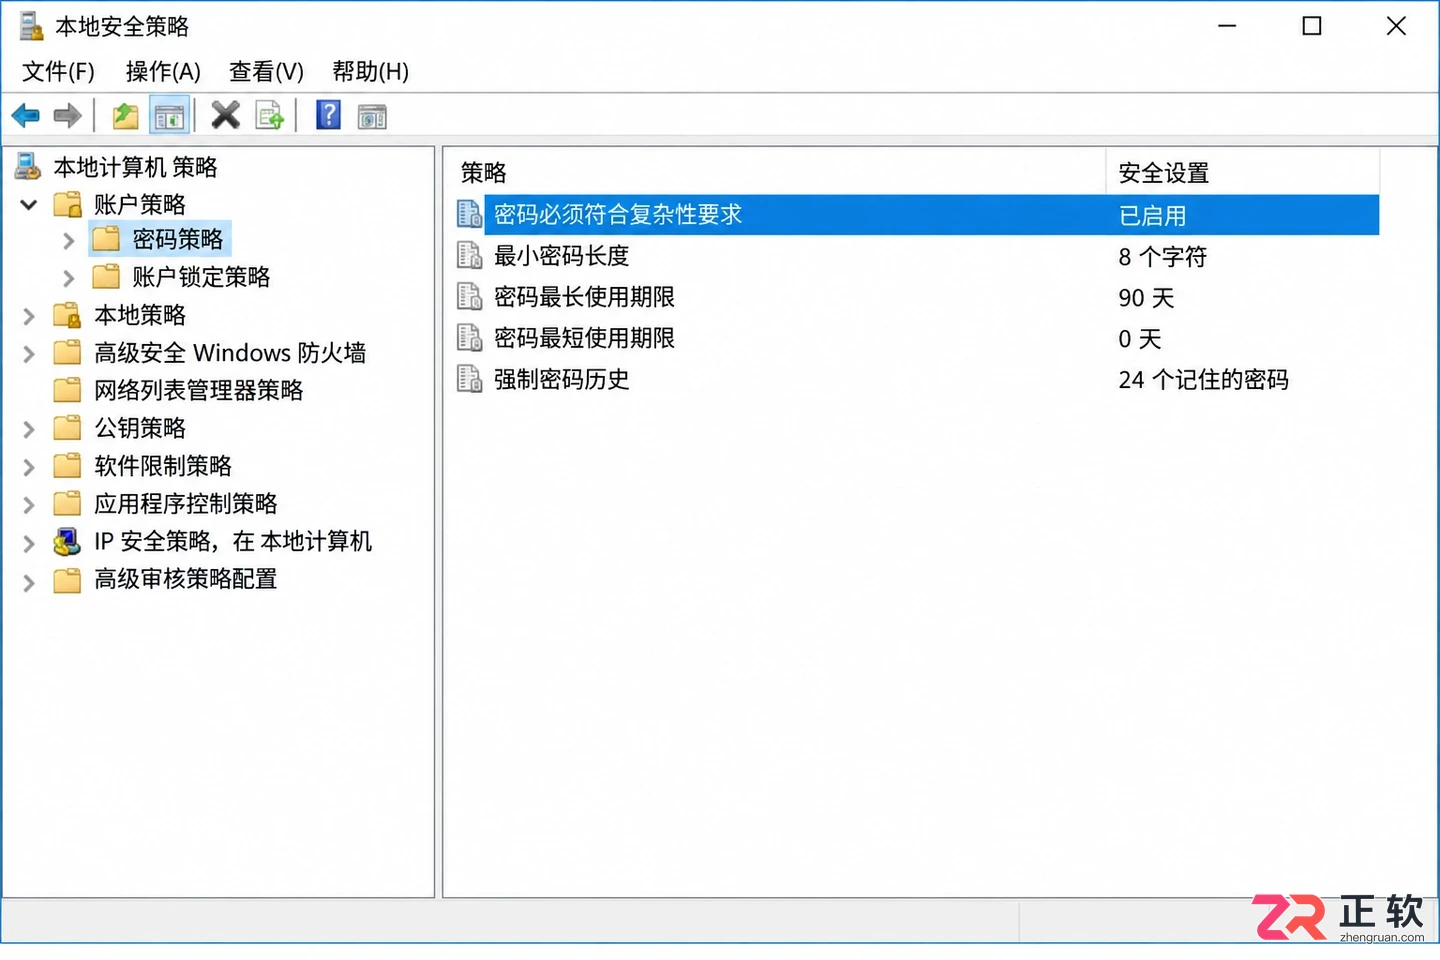The height and width of the screenshot is (960, 1440).
Task: Click the 已启用 setting value
Action: point(1152,215)
